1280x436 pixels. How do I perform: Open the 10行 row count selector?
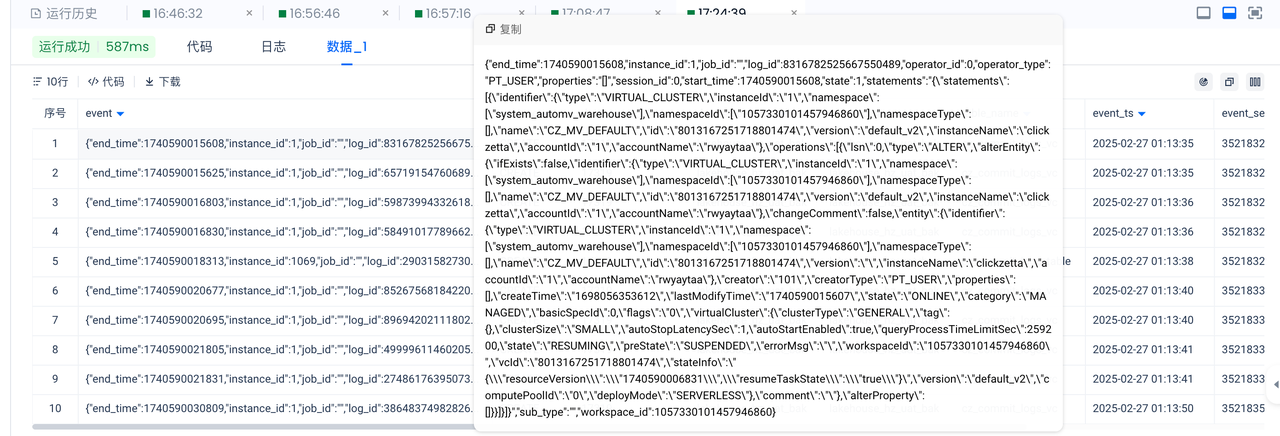[x=51, y=82]
